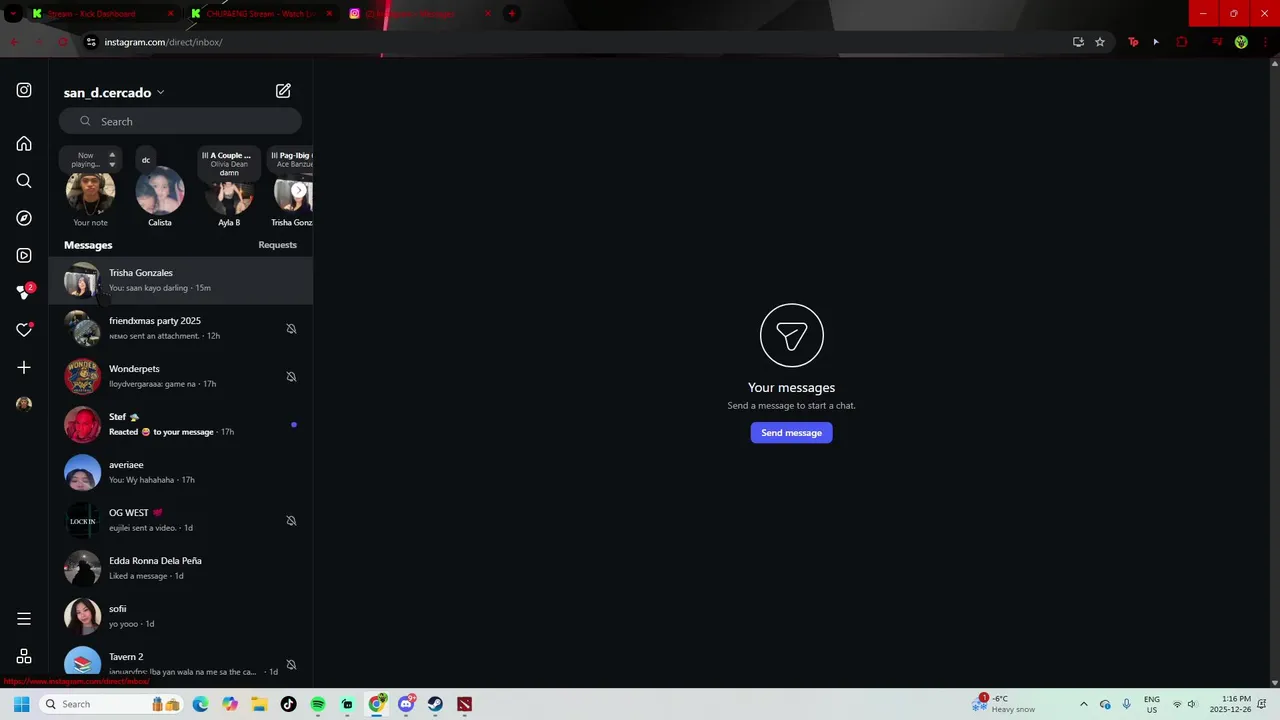The height and width of the screenshot is (720, 1280).
Task: Click muted bell icon on Tavern 2
Action: coord(291,665)
